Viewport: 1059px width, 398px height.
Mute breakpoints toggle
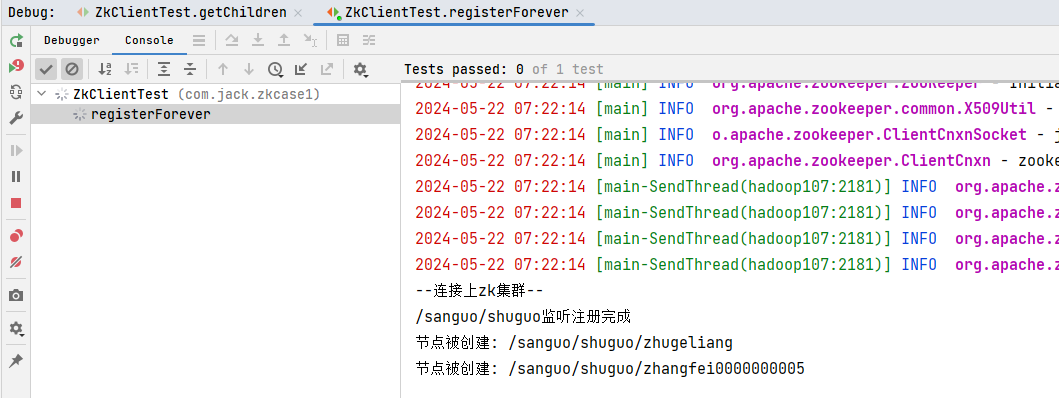point(16,262)
